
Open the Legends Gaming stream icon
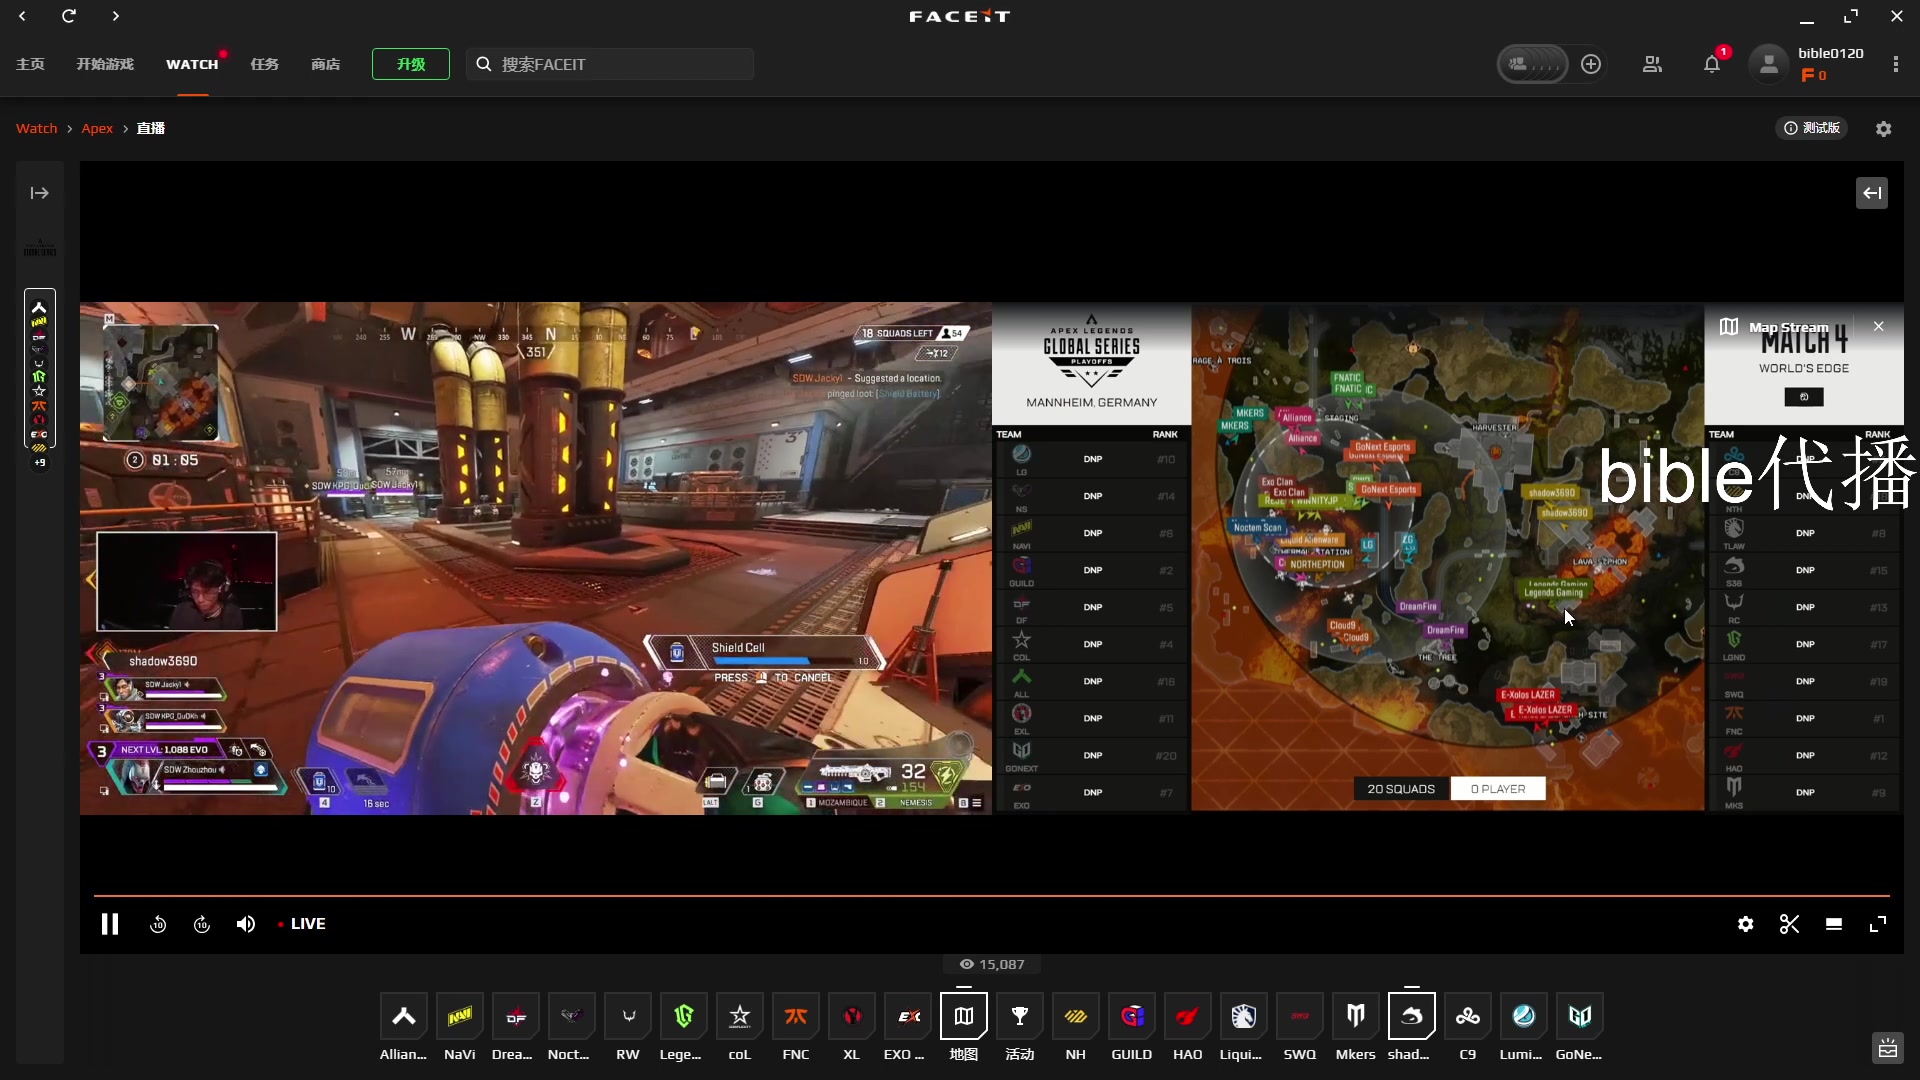[684, 1016]
